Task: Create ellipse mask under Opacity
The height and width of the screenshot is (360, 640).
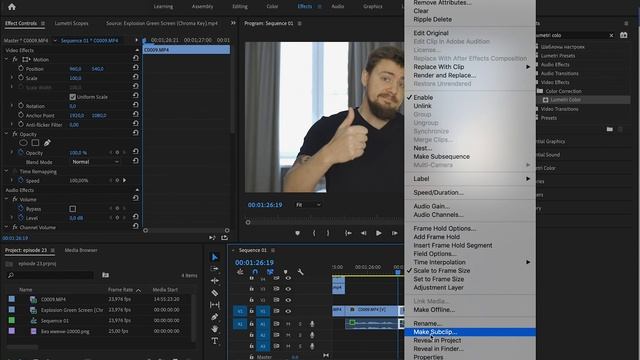Action: pyautogui.click(x=23, y=143)
